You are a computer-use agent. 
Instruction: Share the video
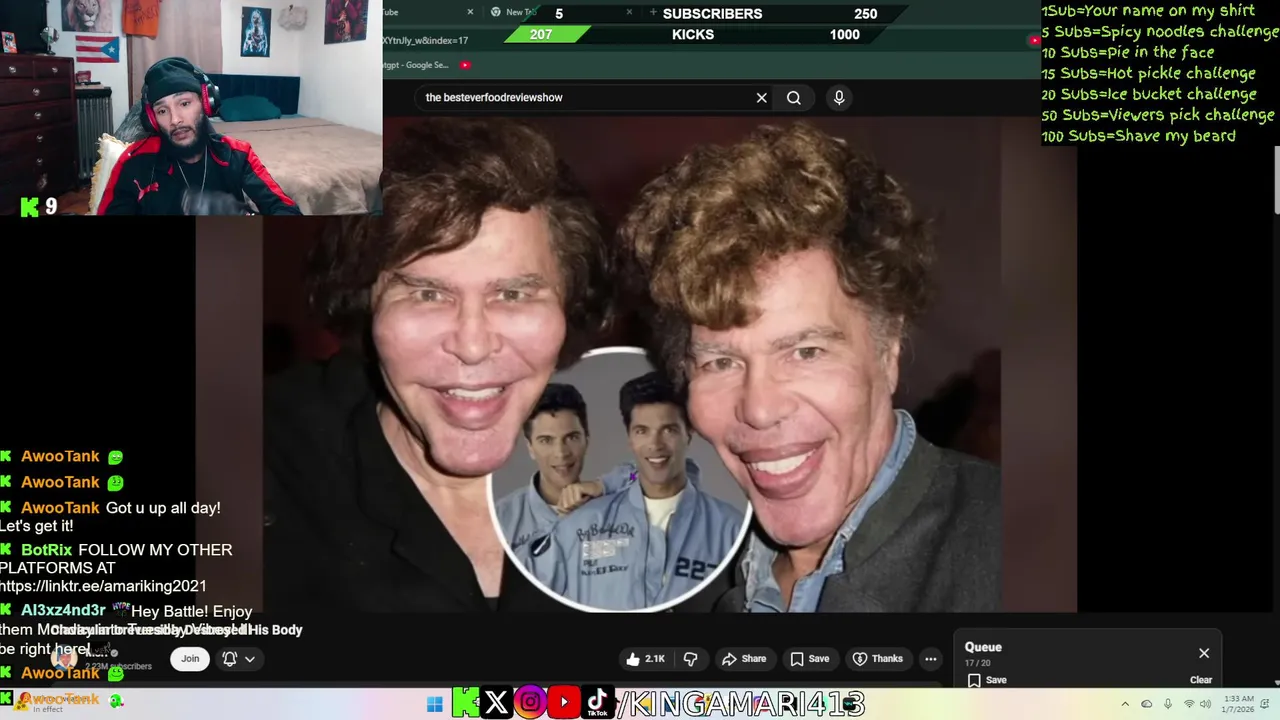pos(744,659)
